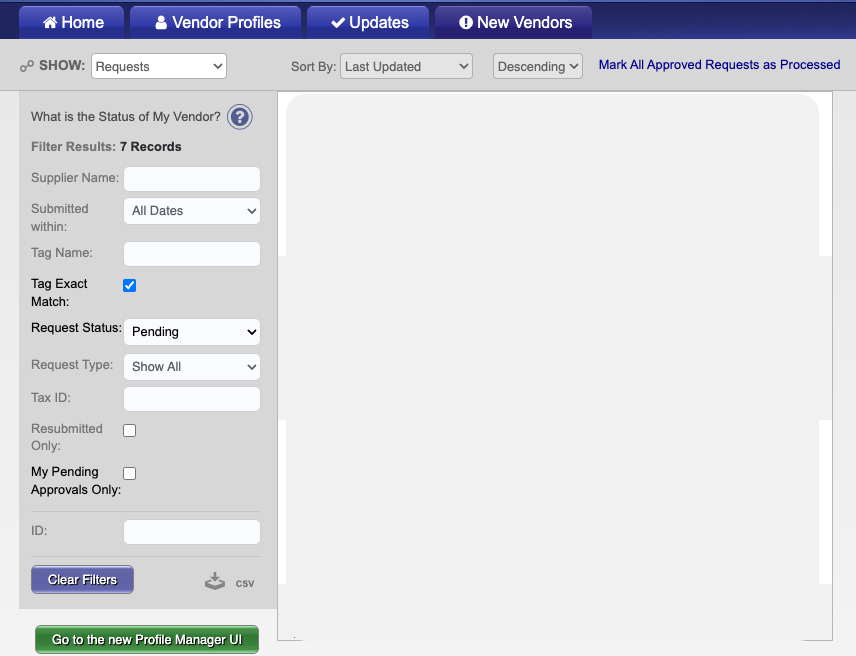Image resolution: width=856 pixels, height=656 pixels.
Task: Click the '7 Records' filter results text
Action: click(151, 147)
